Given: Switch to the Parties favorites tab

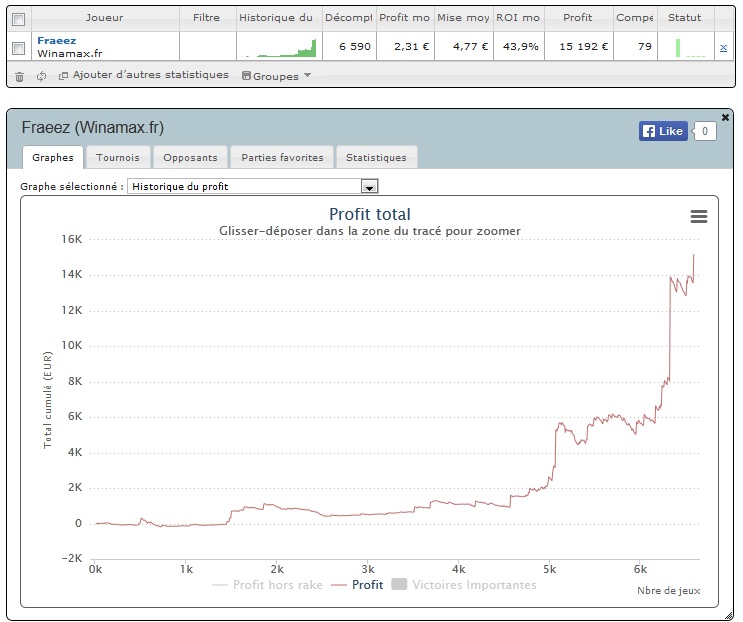Looking at the screenshot, I should pyautogui.click(x=282, y=157).
